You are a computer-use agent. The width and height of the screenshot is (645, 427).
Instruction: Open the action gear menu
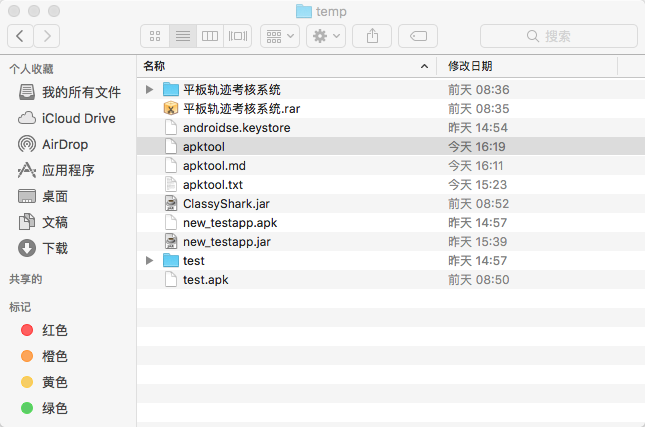(x=326, y=36)
